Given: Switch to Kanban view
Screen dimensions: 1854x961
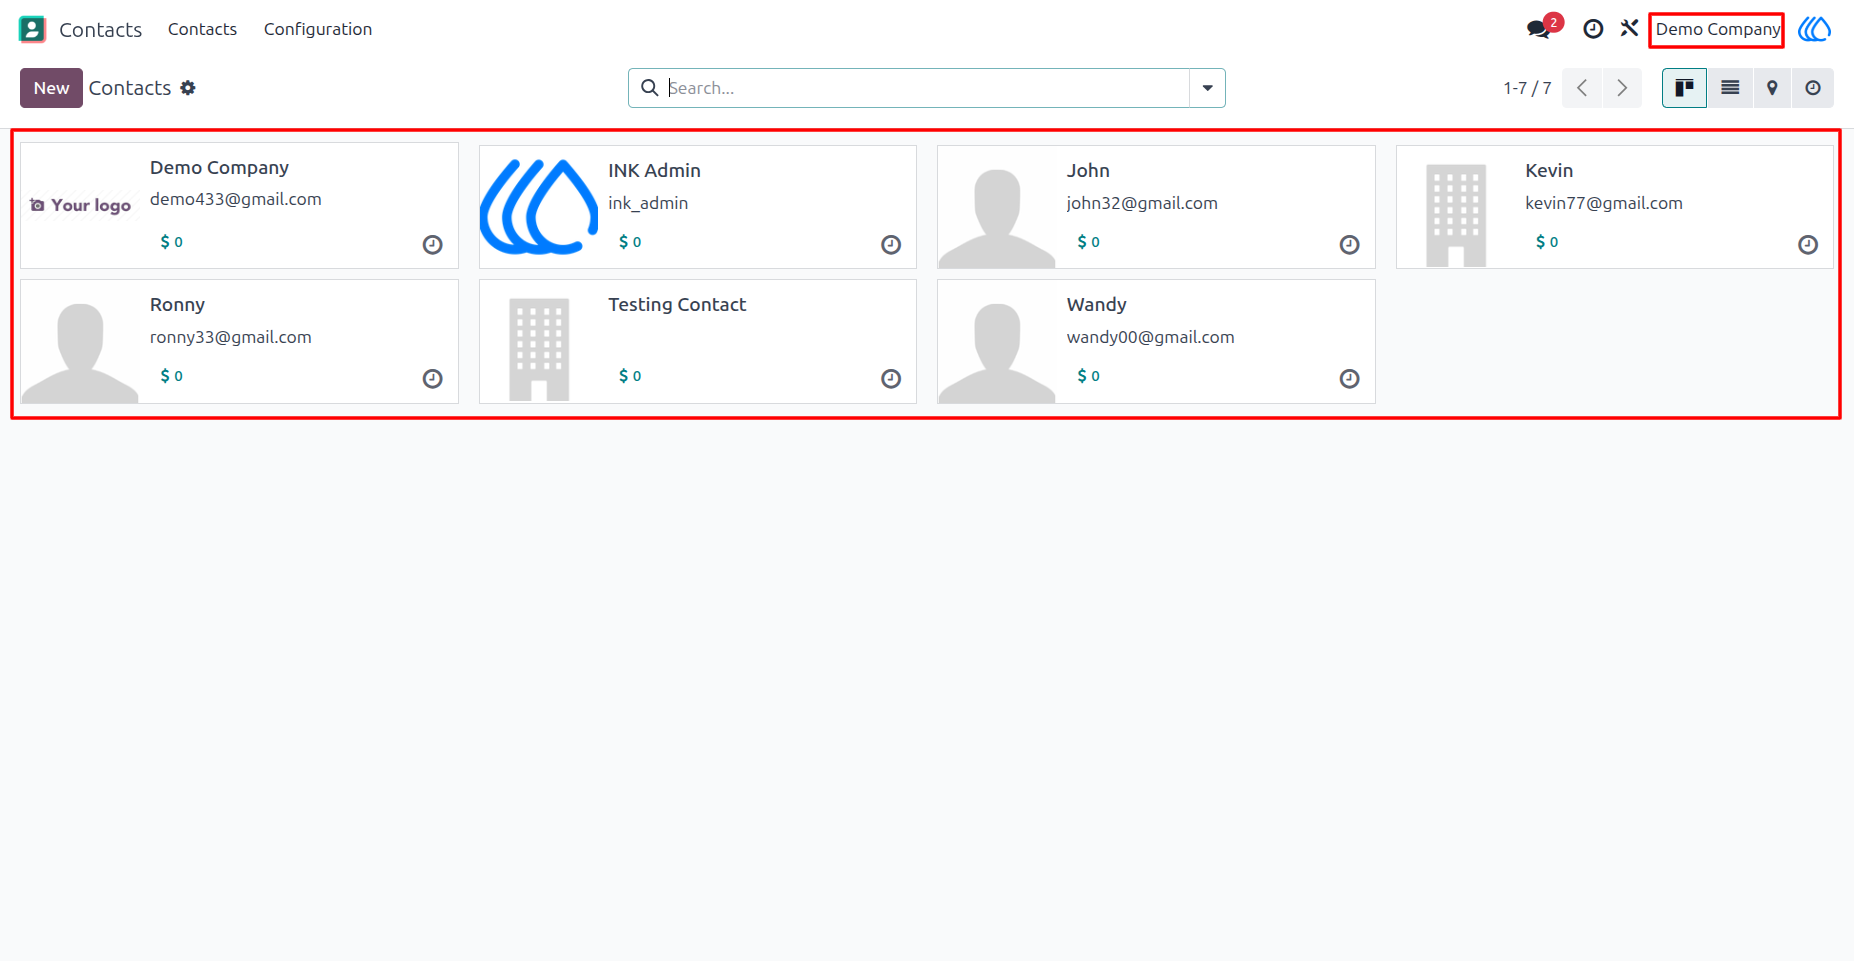Looking at the screenshot, I should 1684,88.
